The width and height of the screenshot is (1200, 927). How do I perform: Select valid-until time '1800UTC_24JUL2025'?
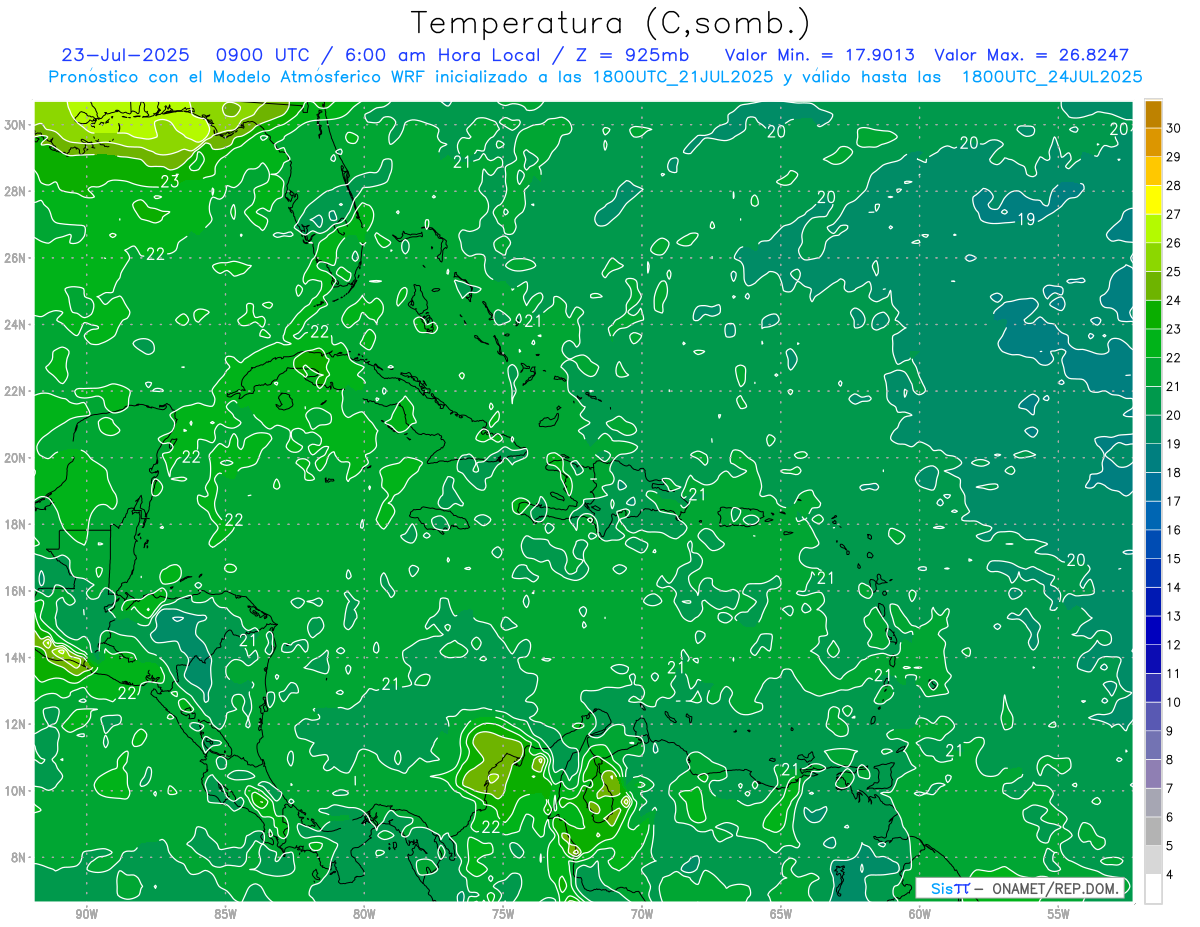coord(1052,77)
